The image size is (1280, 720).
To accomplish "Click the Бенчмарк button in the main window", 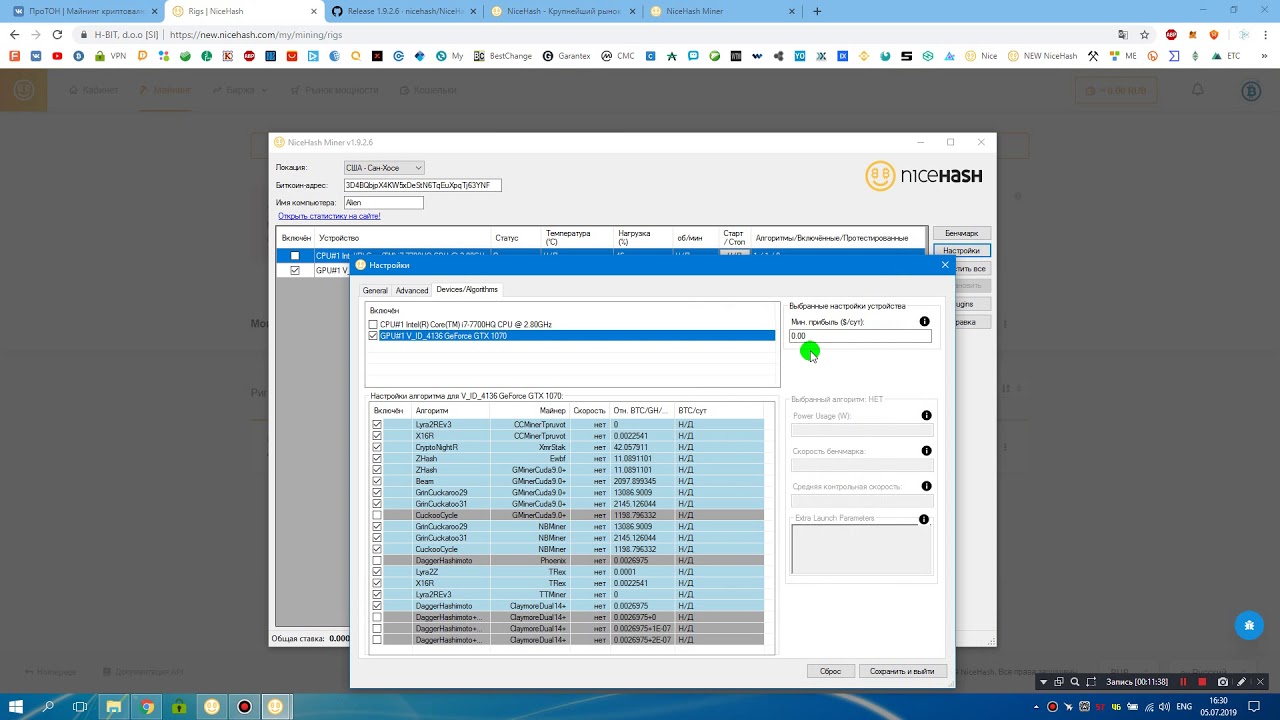I will coord(961,233).
